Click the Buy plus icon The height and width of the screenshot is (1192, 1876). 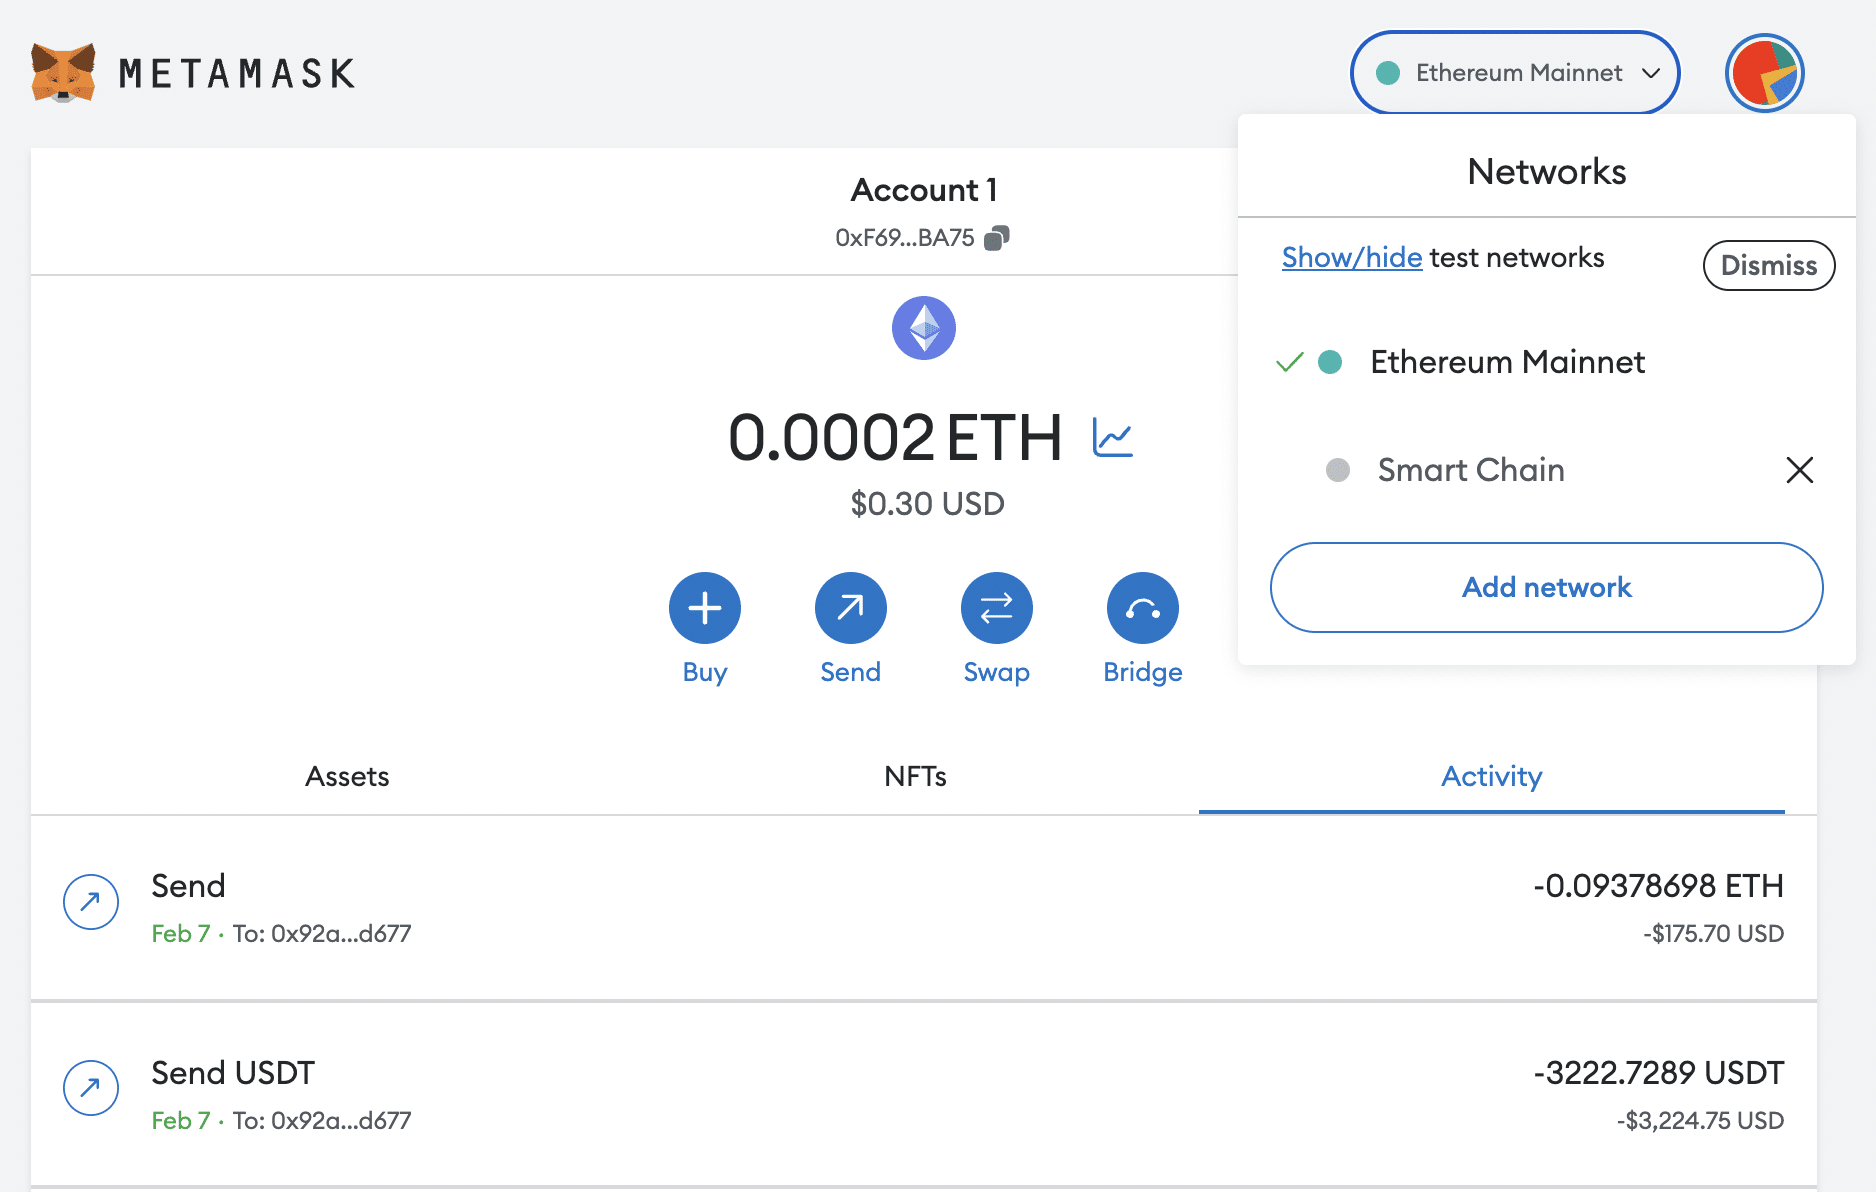705,608
